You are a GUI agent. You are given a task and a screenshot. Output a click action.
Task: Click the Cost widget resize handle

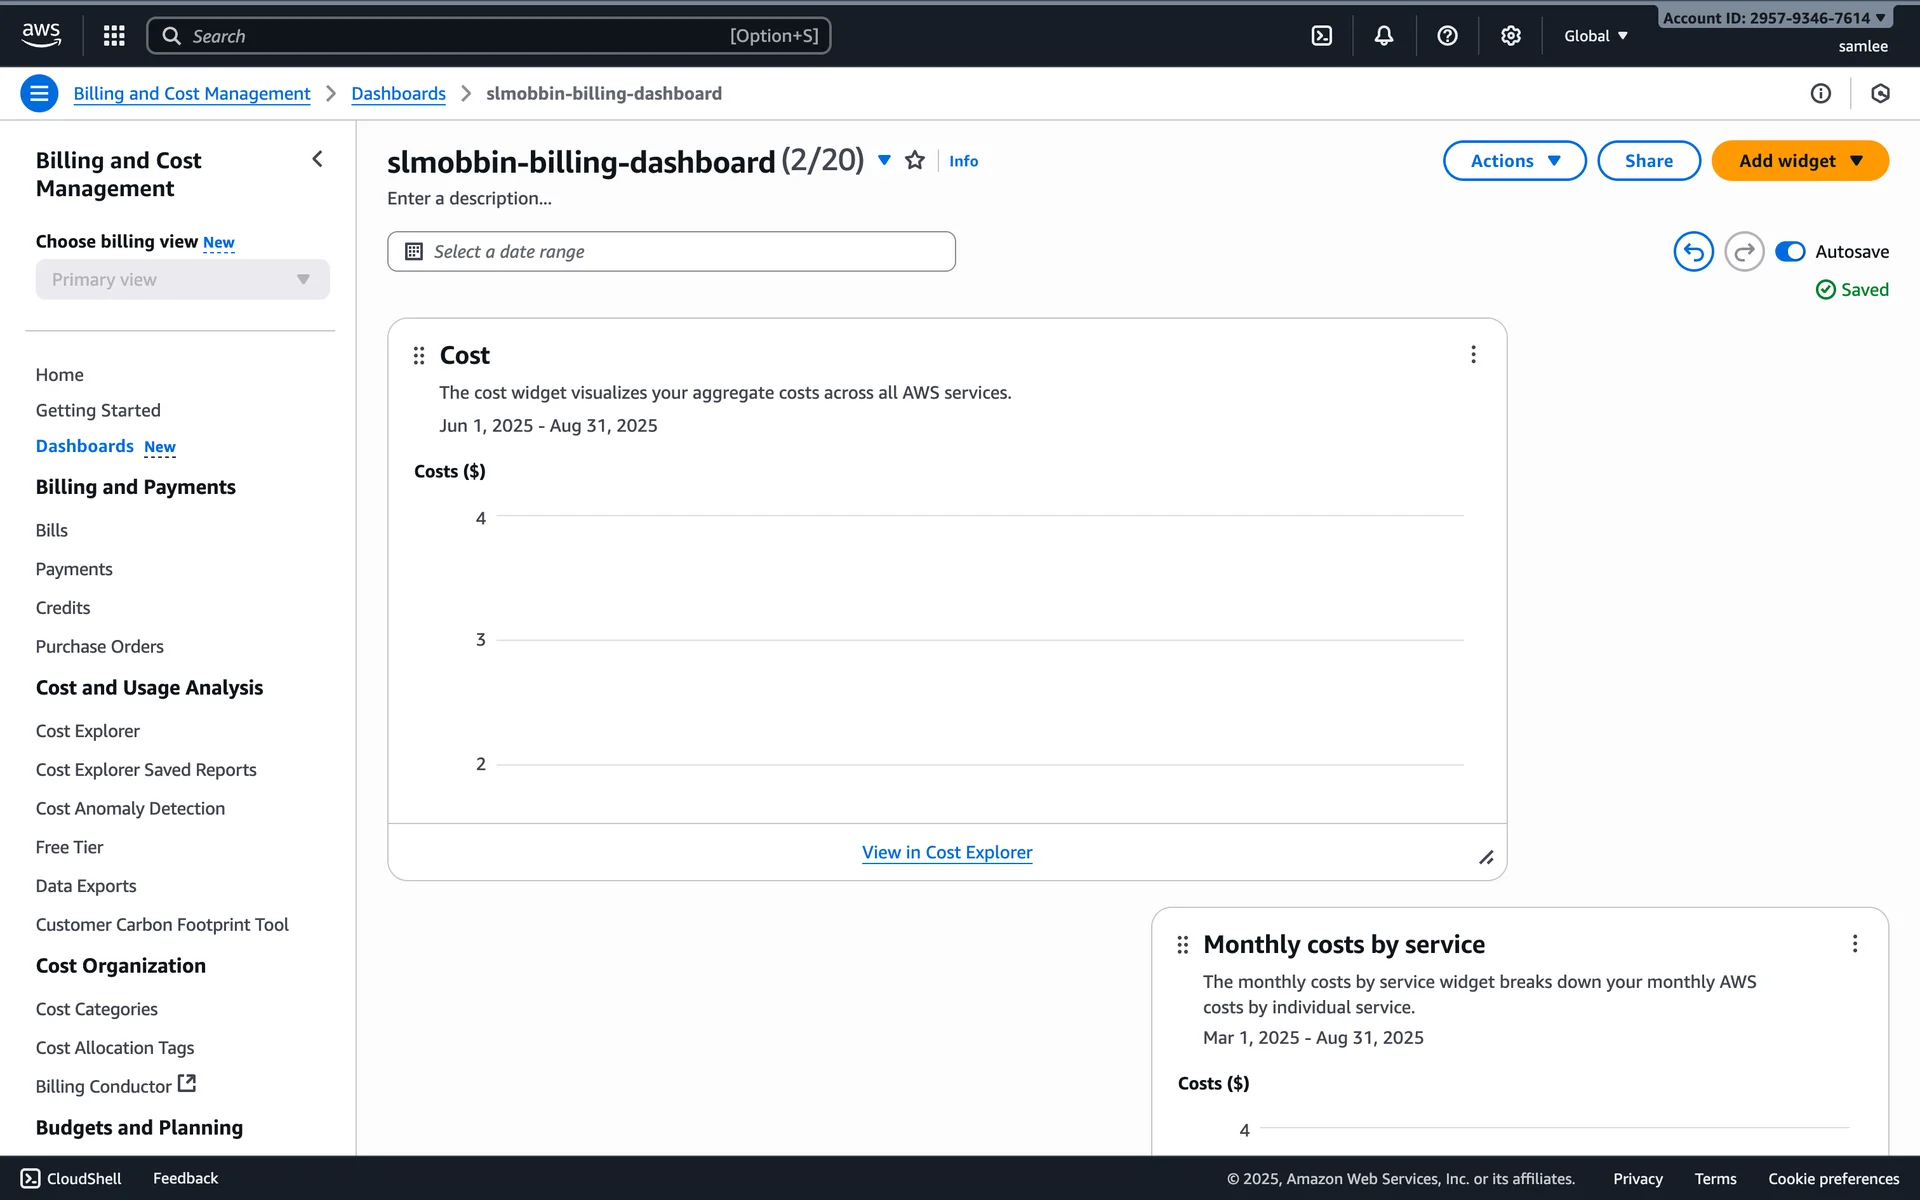point(1486,858)
